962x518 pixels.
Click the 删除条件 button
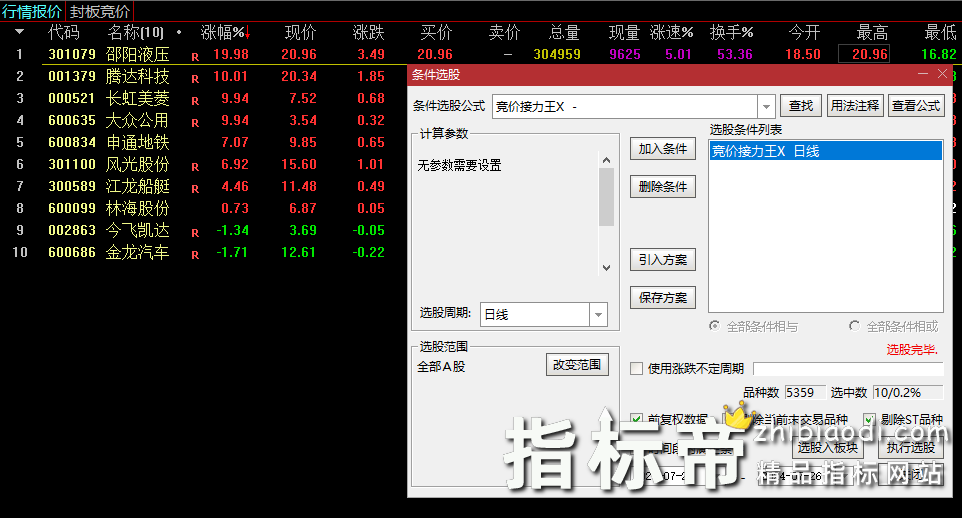coord(663,187)
